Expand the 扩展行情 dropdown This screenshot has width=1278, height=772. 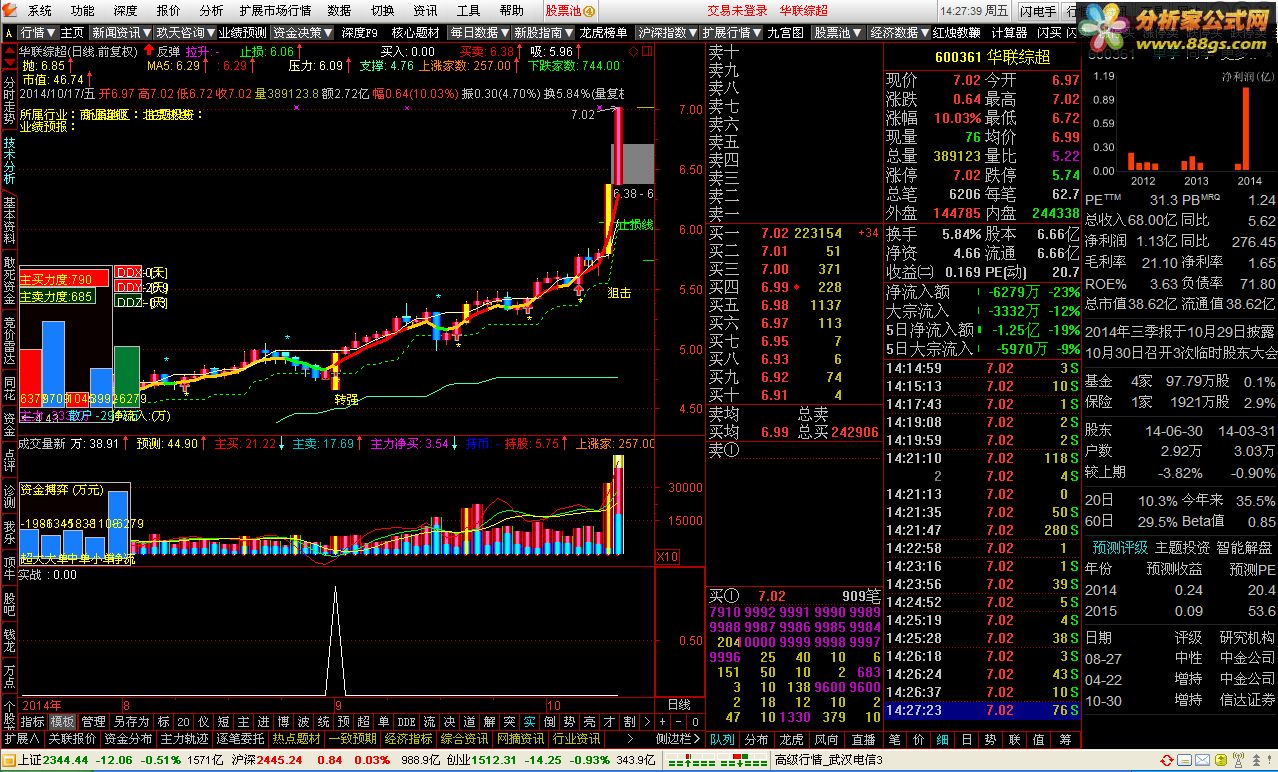point(731,32)
